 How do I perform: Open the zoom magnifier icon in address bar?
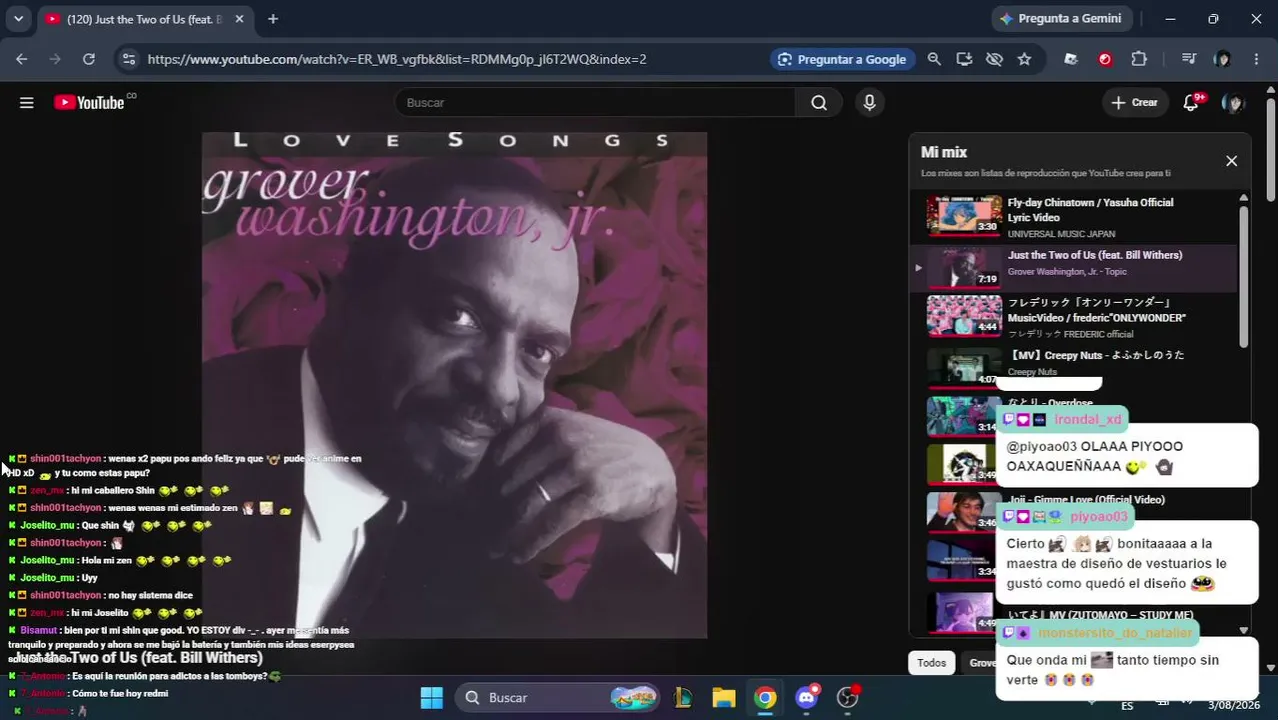coord(934,59)
